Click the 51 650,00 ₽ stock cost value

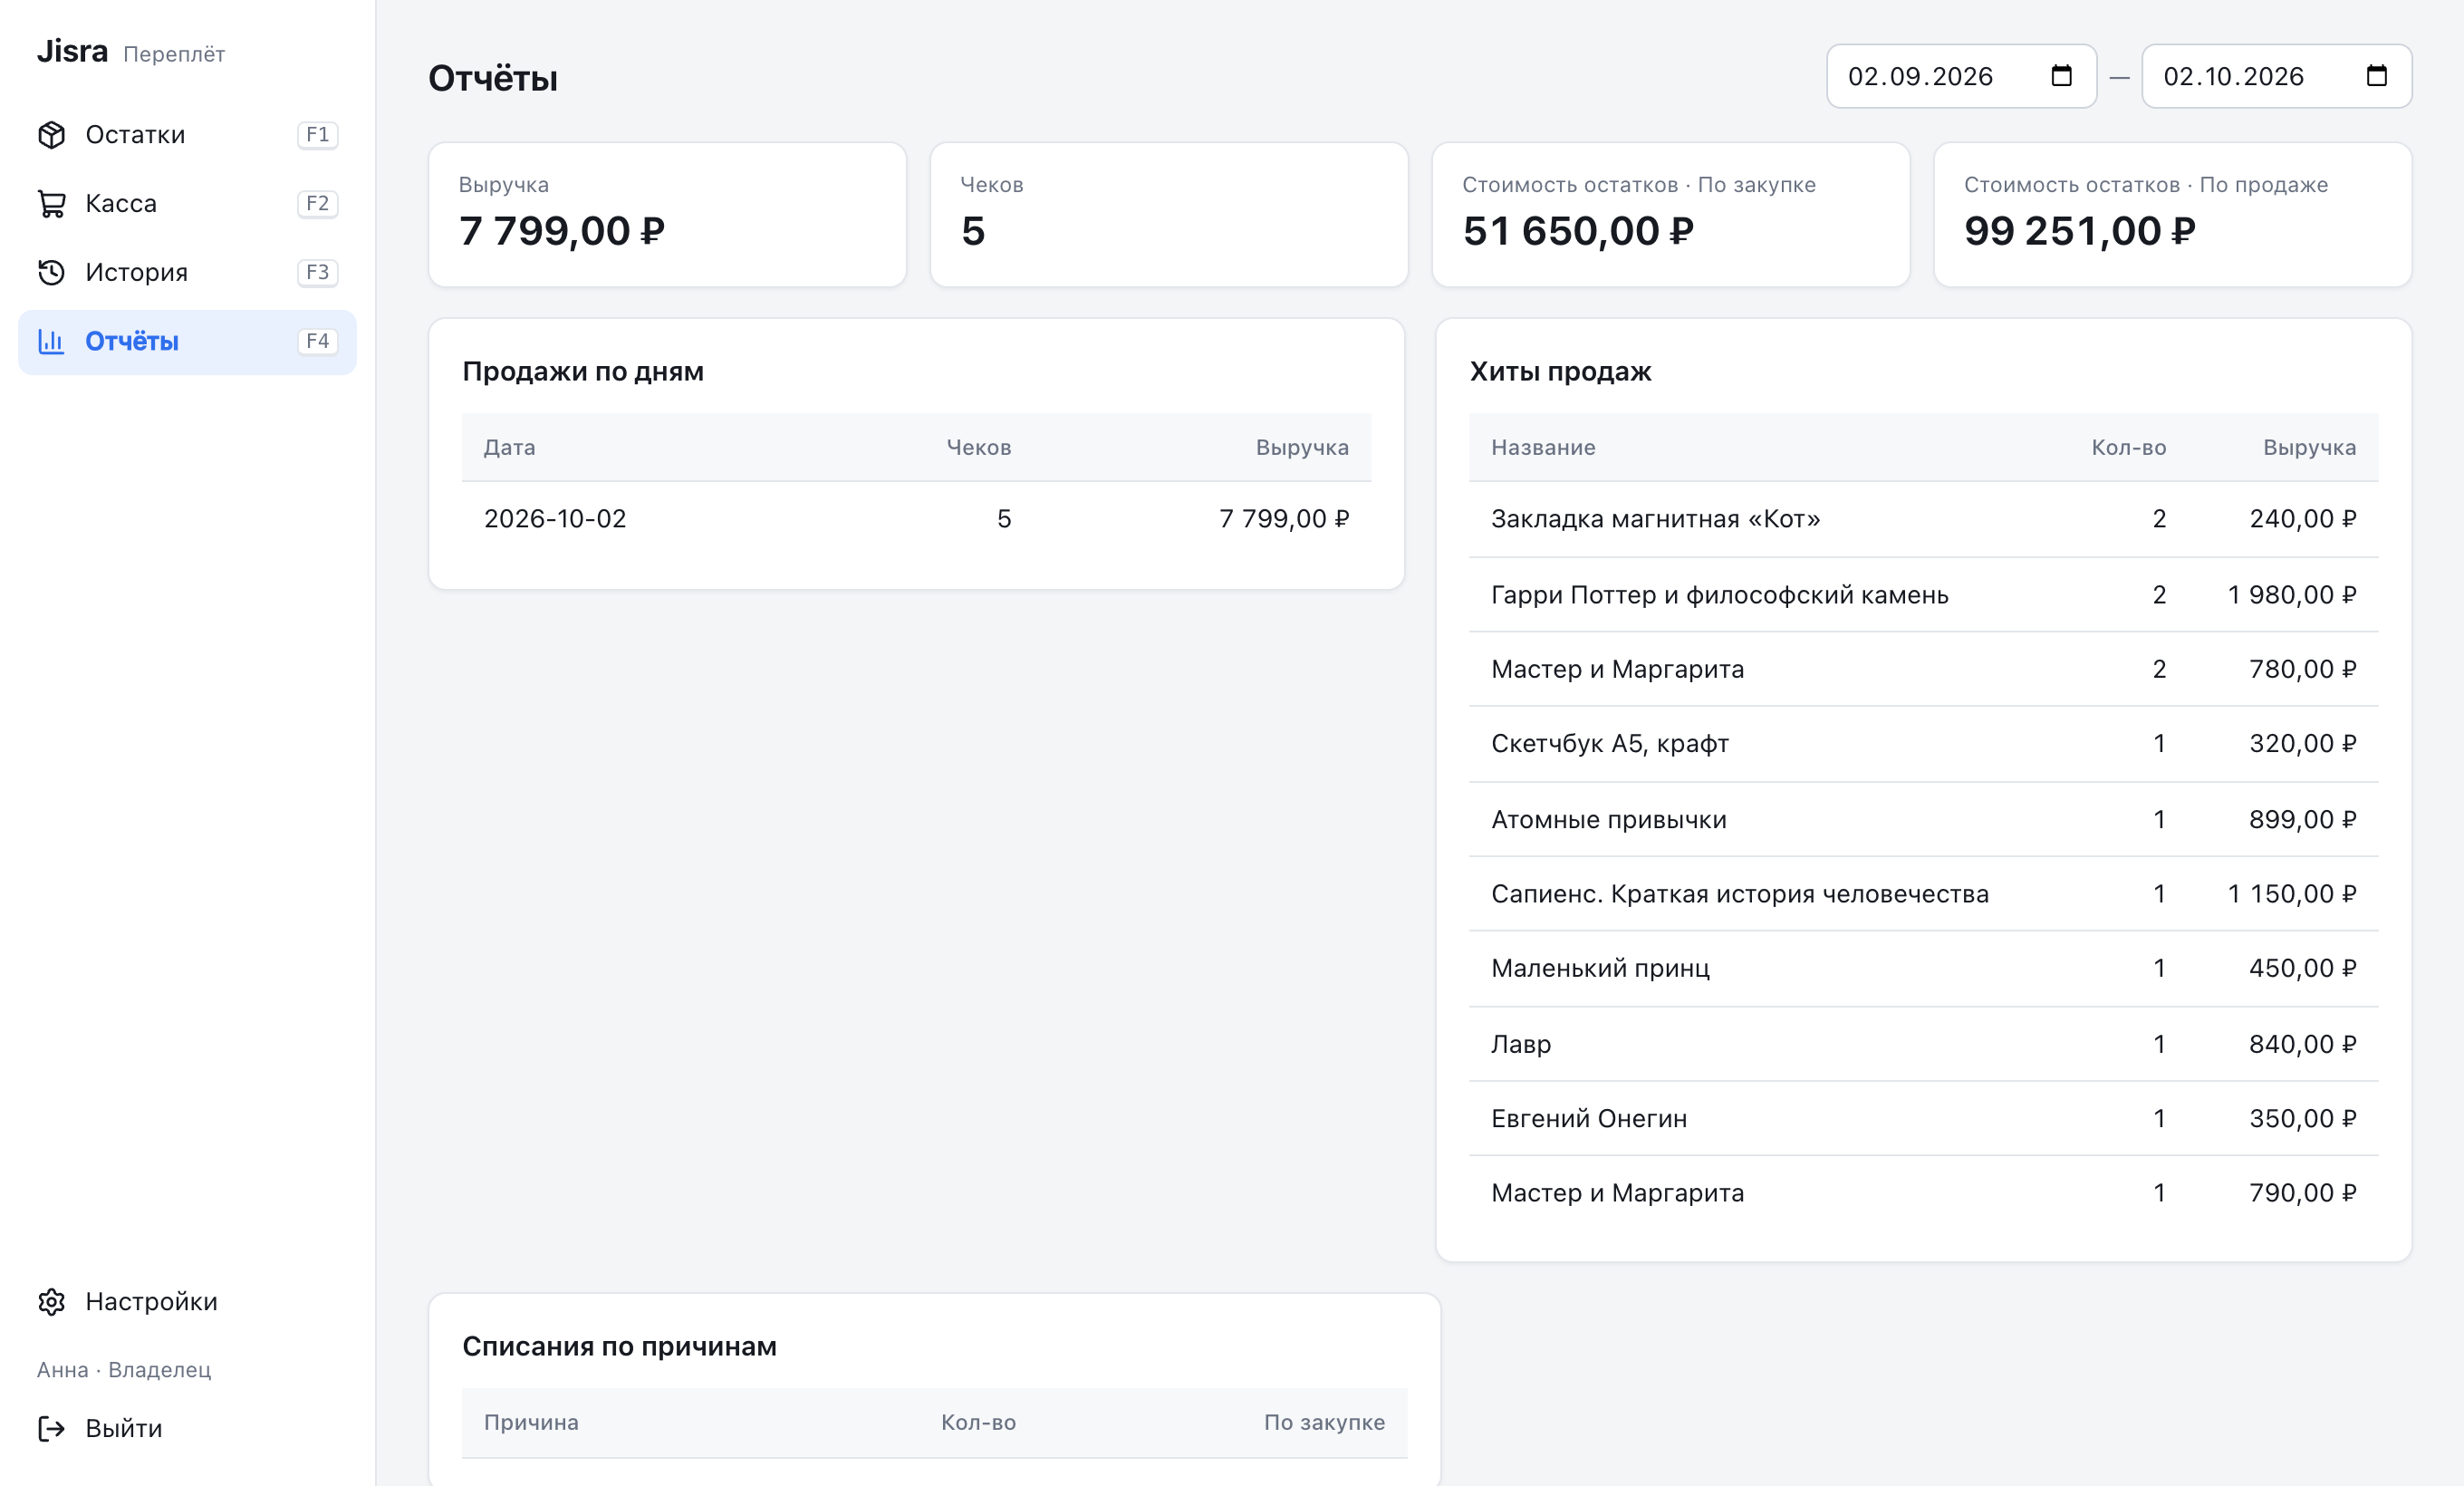tap(1578, 231)
